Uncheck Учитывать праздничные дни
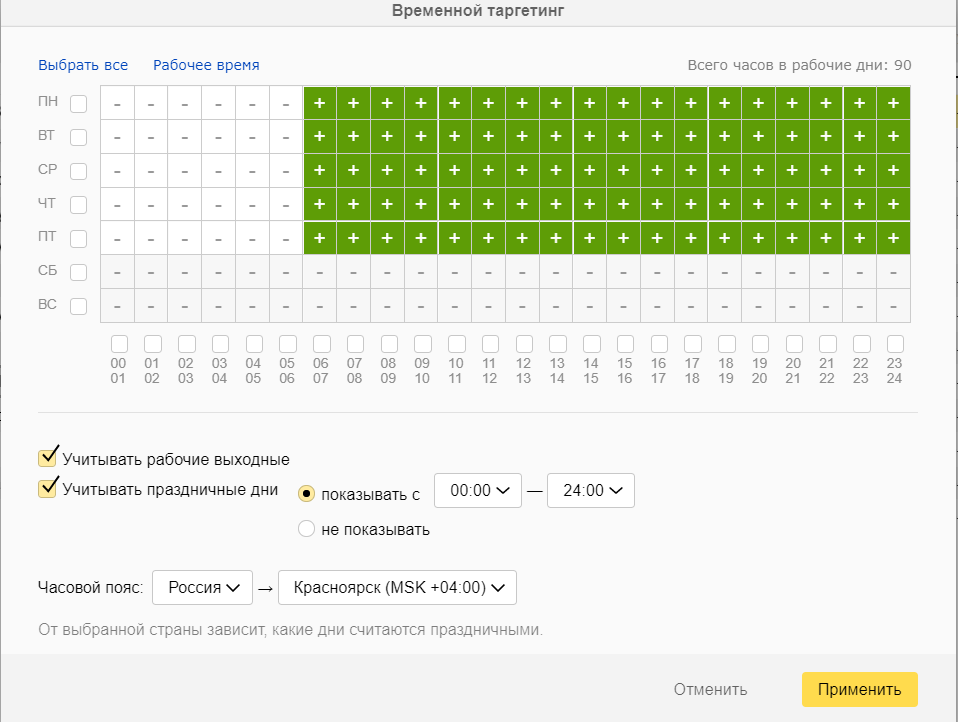The height and width of the screenshot is (722, 958). point(47,489)
